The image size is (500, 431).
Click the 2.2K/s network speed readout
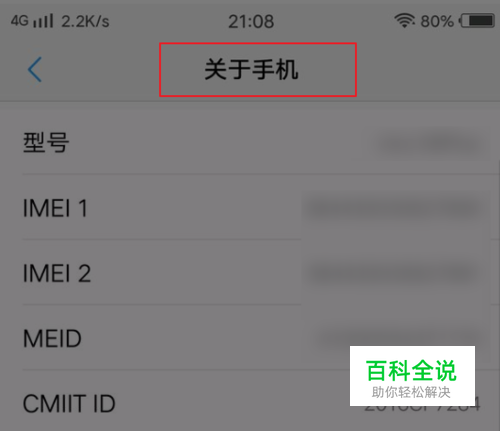pos(85,22)
